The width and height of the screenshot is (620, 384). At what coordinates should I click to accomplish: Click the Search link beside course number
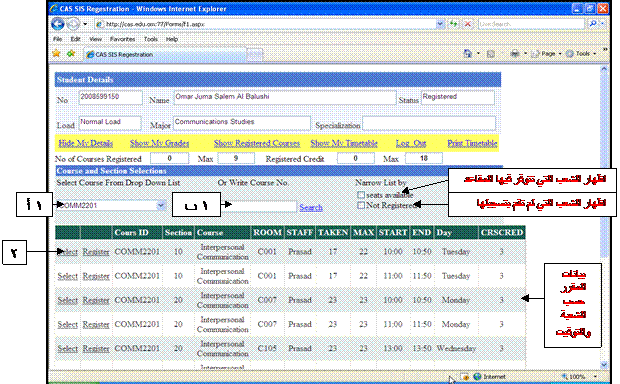(311, 207)
